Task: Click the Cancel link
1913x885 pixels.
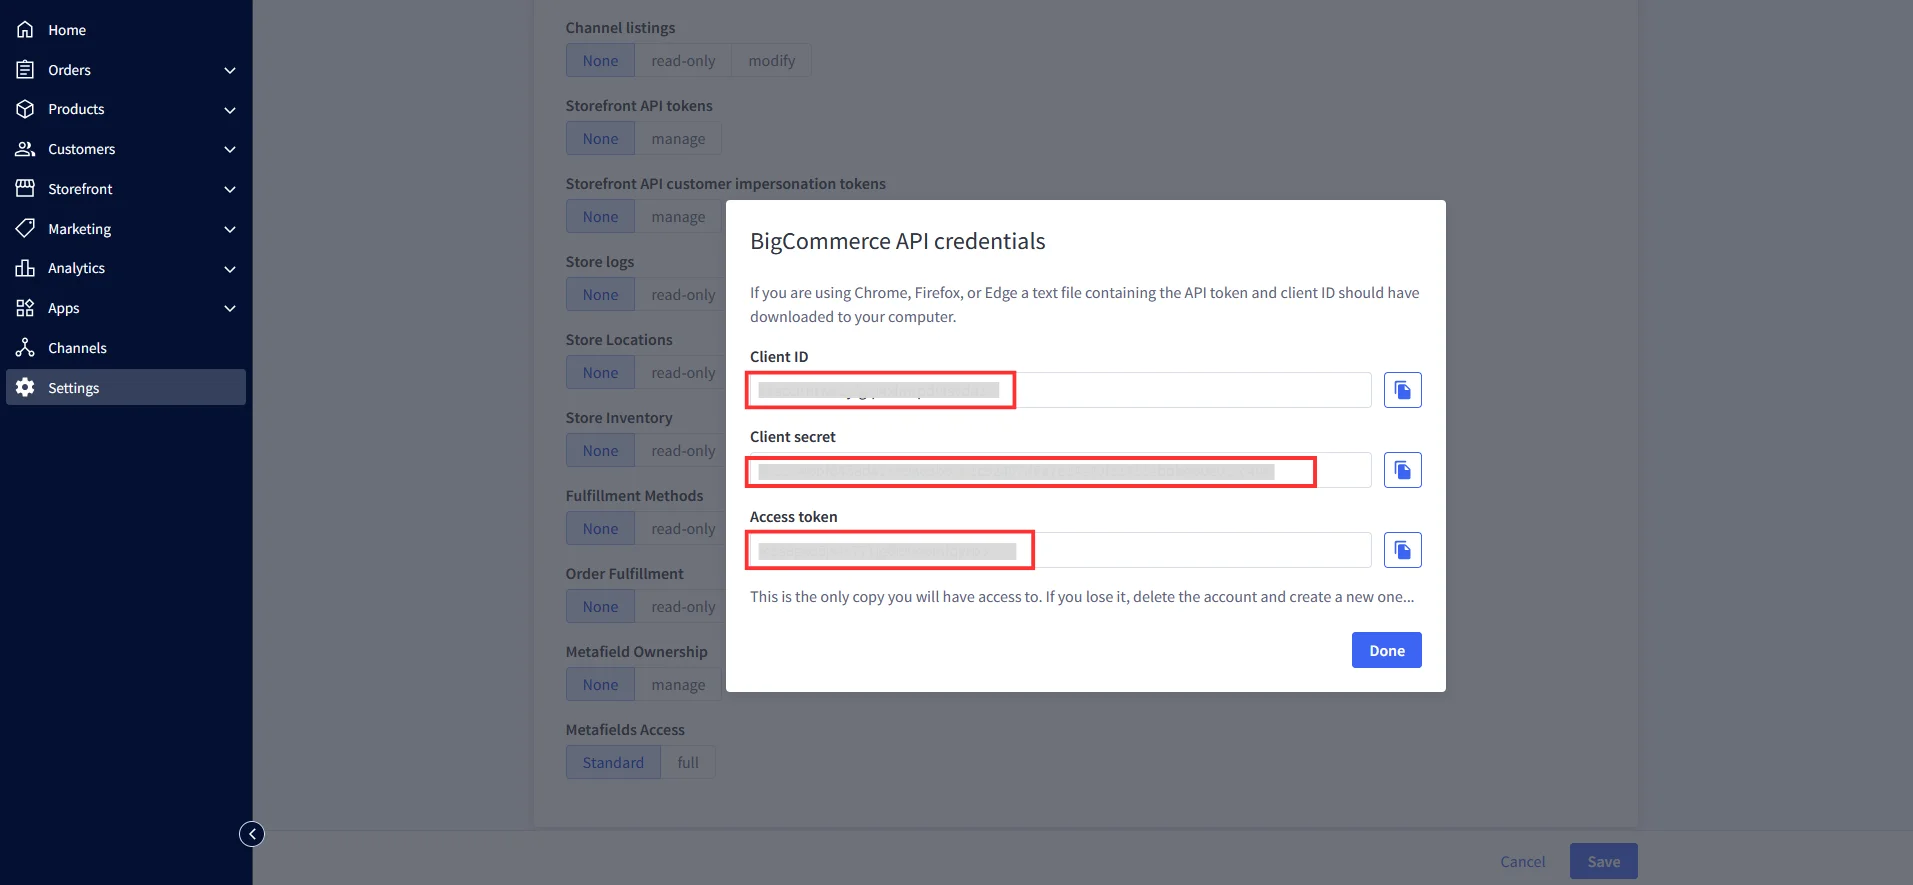Action: (1522, 862)
